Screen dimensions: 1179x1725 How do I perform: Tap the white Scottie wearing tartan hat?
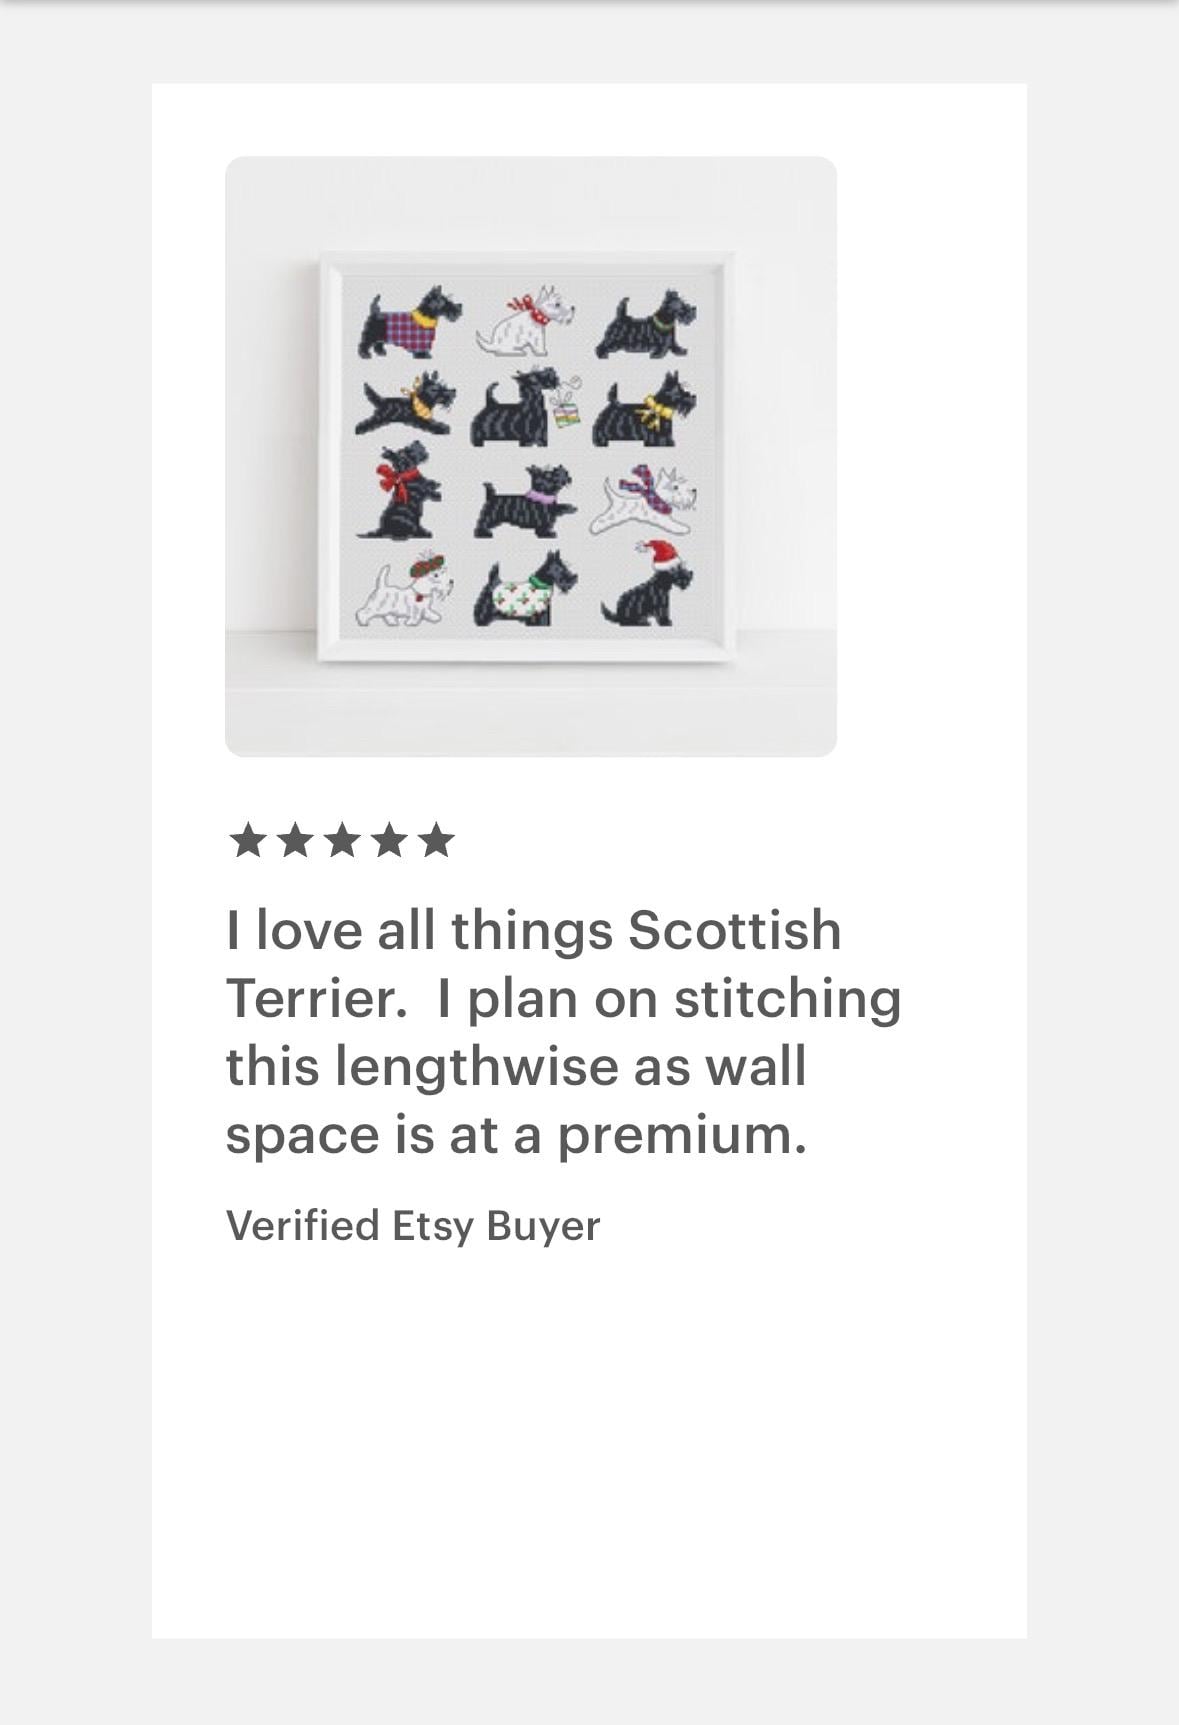tap(404, 592)
